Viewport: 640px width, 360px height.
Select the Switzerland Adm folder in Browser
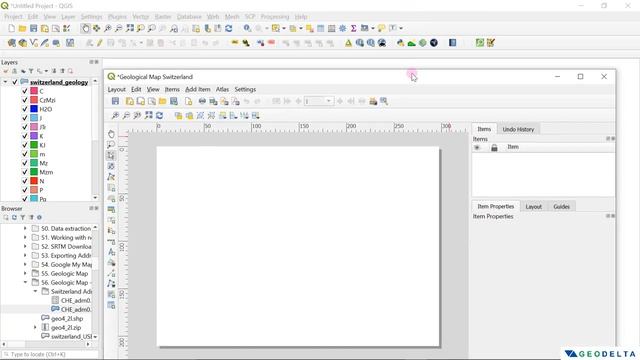(71, 291)
